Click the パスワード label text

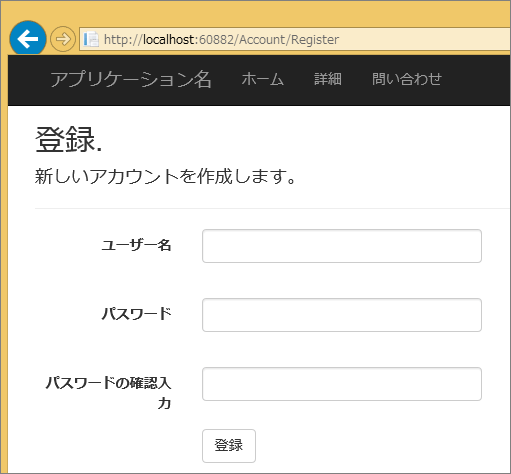tap(136, 314)
